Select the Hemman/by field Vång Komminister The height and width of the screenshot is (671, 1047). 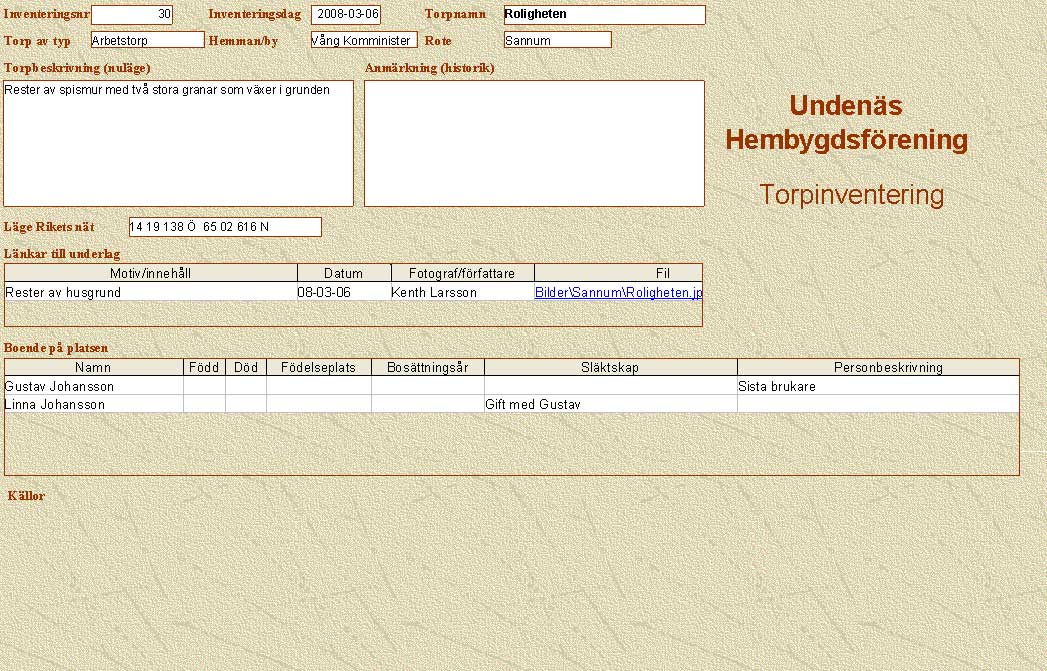pos(363,40)
